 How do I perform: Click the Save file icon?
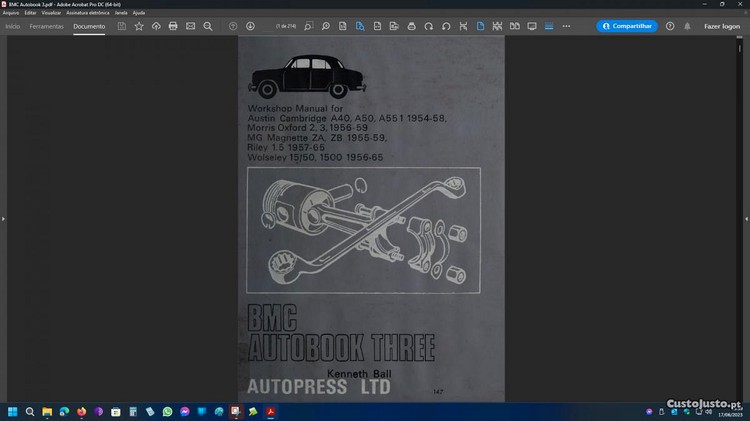click(x=122, y=26)
